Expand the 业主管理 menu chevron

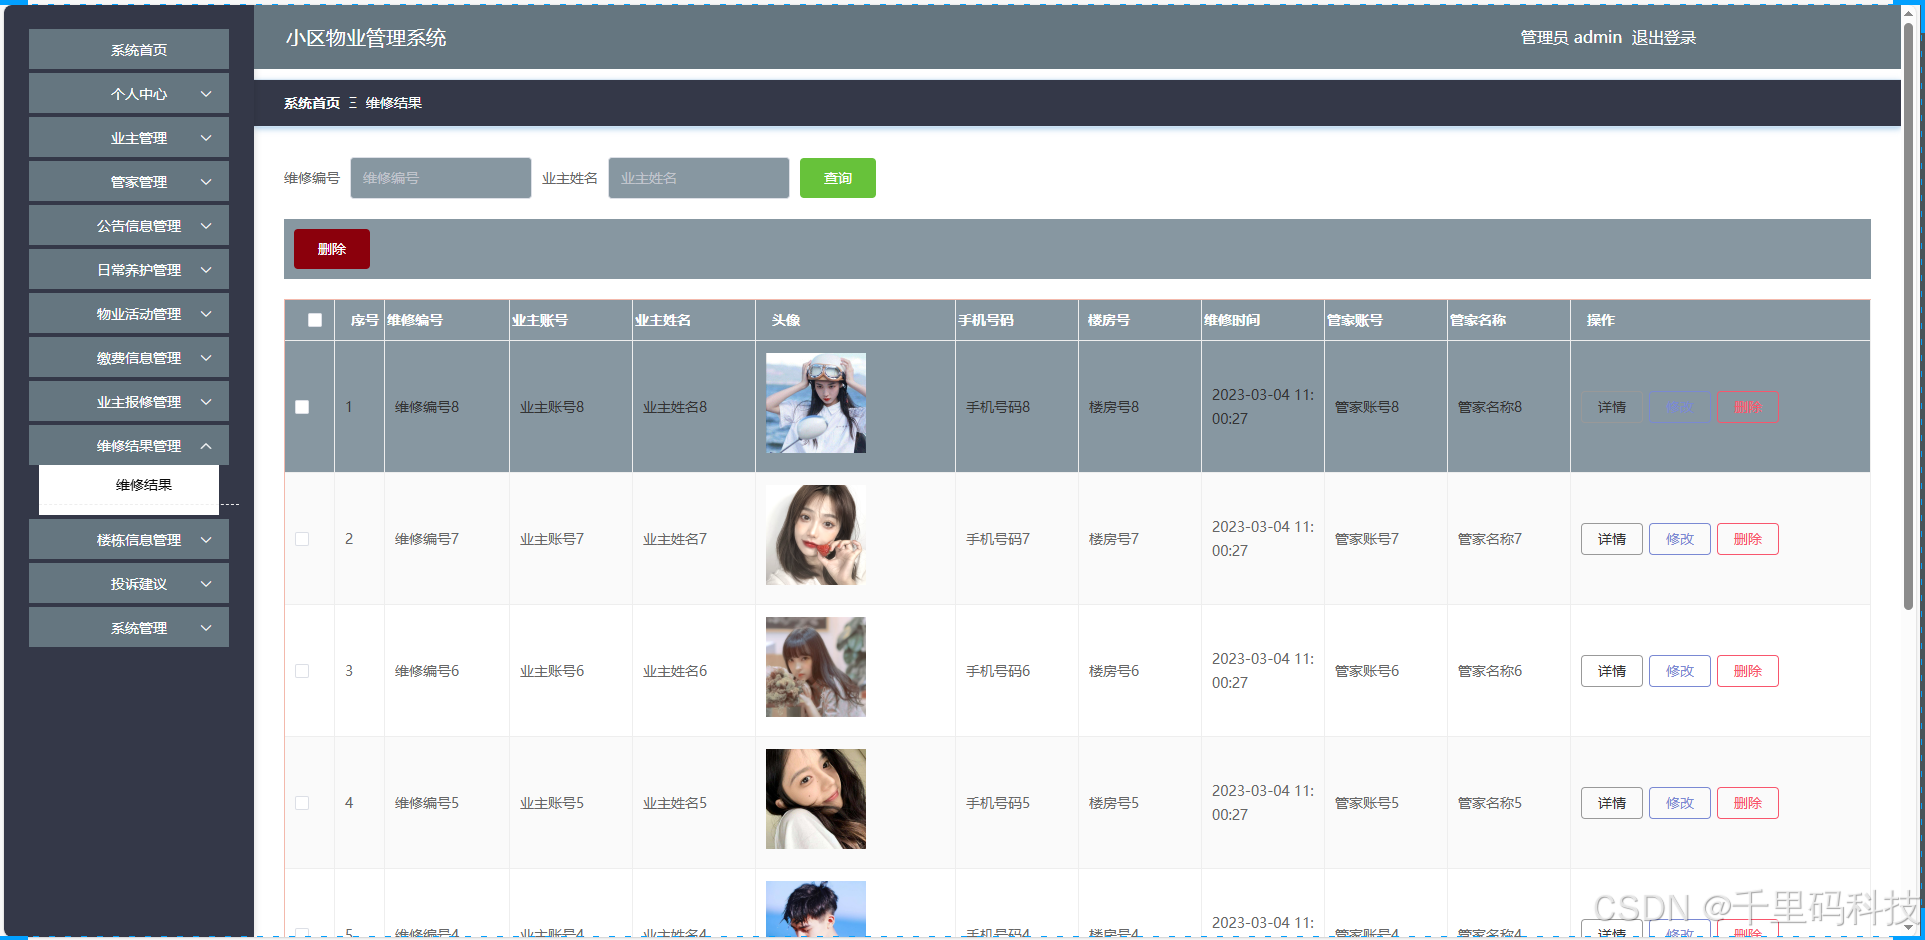[206, 138]
